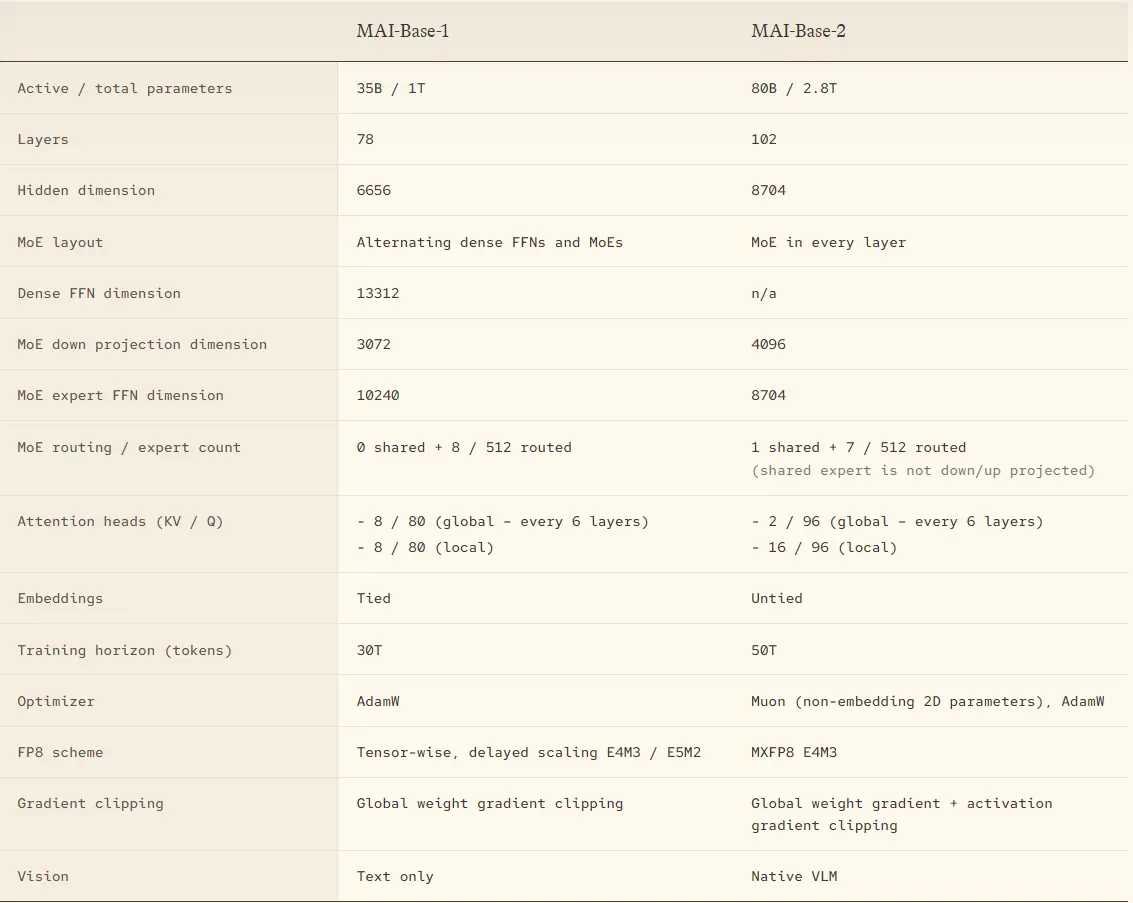Screen dimensions: 1133x903
Task: Click the Untied embeddings value
Action: 777,598
